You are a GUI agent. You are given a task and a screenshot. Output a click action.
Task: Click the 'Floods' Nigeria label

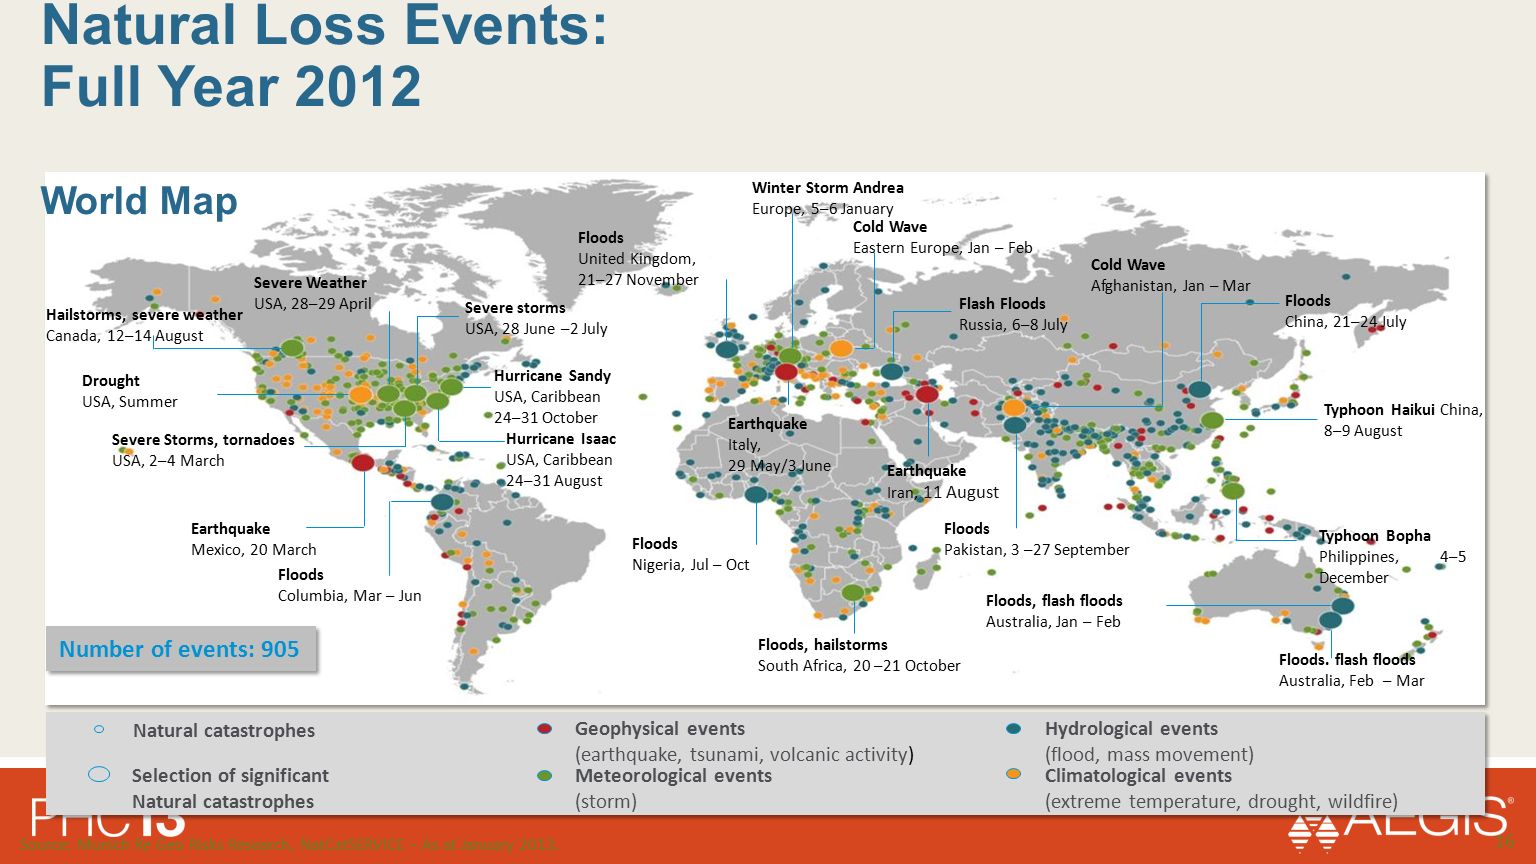pyautogui.click(x=655, y=544)
